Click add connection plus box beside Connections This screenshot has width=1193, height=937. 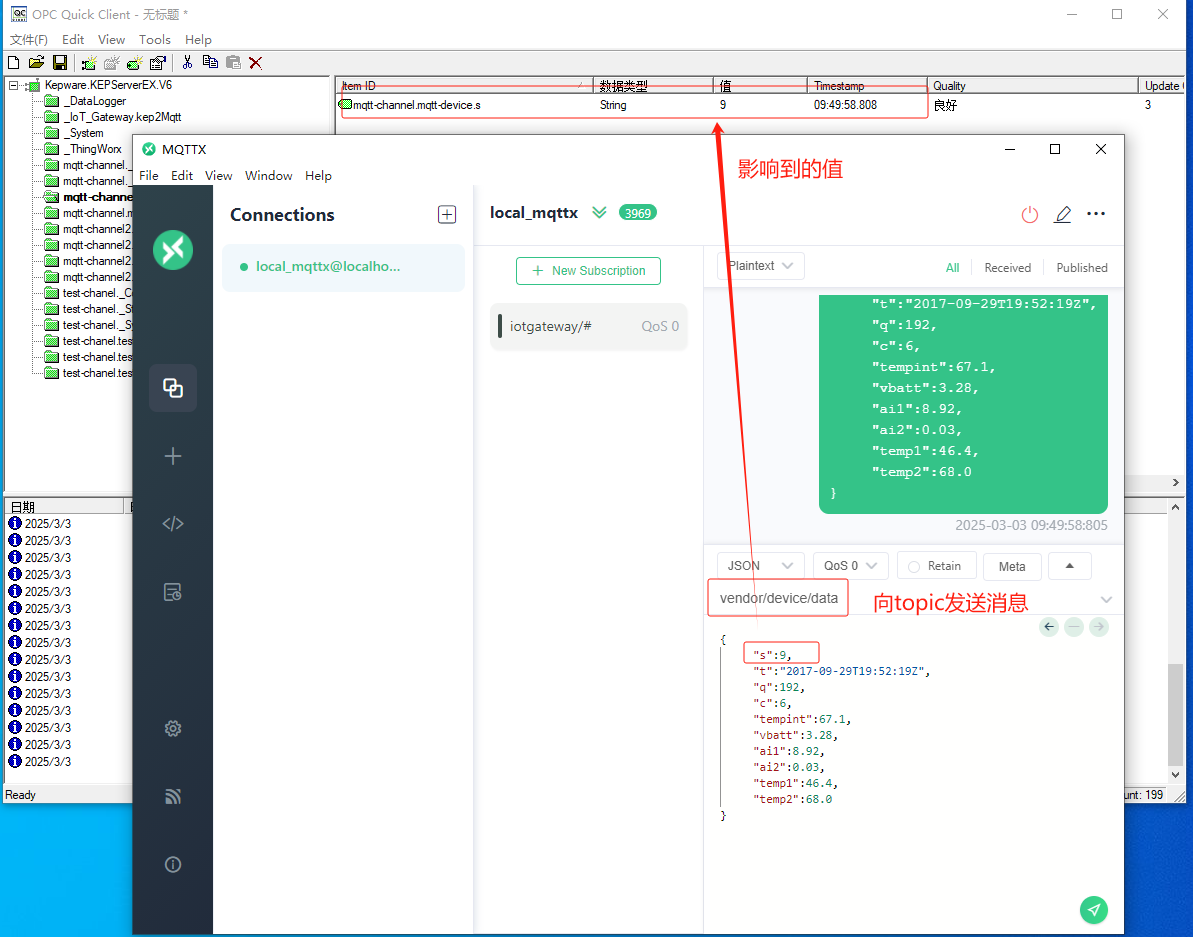click(x=447, y=214)
